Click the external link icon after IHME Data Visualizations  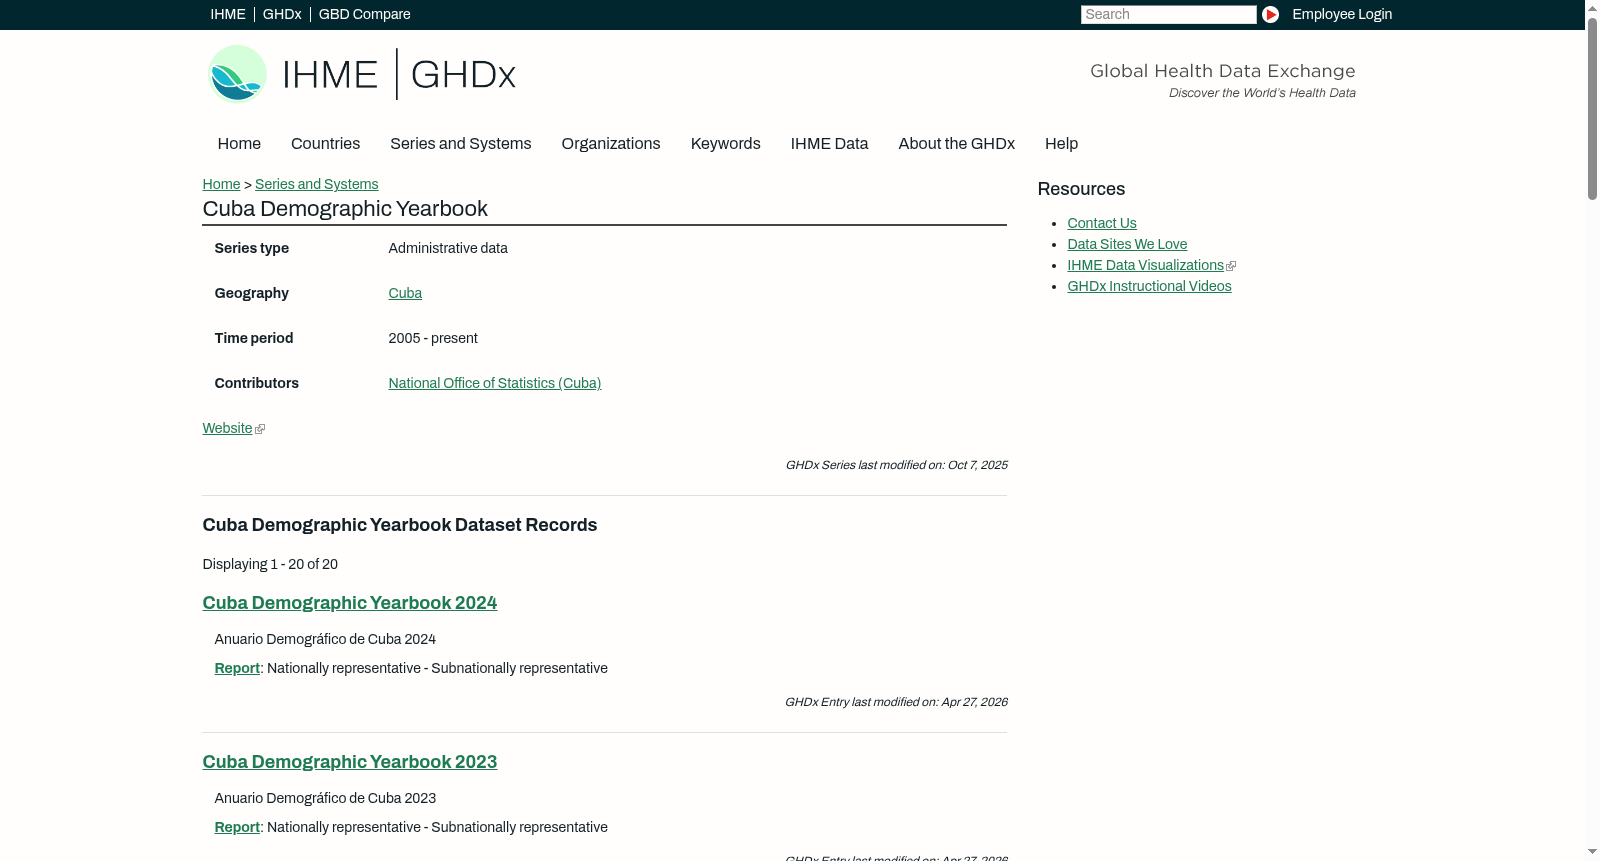1231,266
